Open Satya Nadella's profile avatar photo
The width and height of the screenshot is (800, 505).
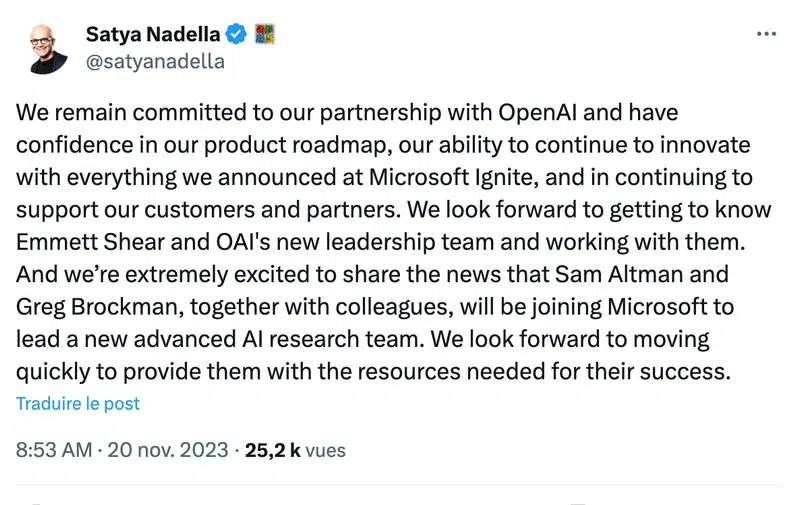tap(42, 47)
